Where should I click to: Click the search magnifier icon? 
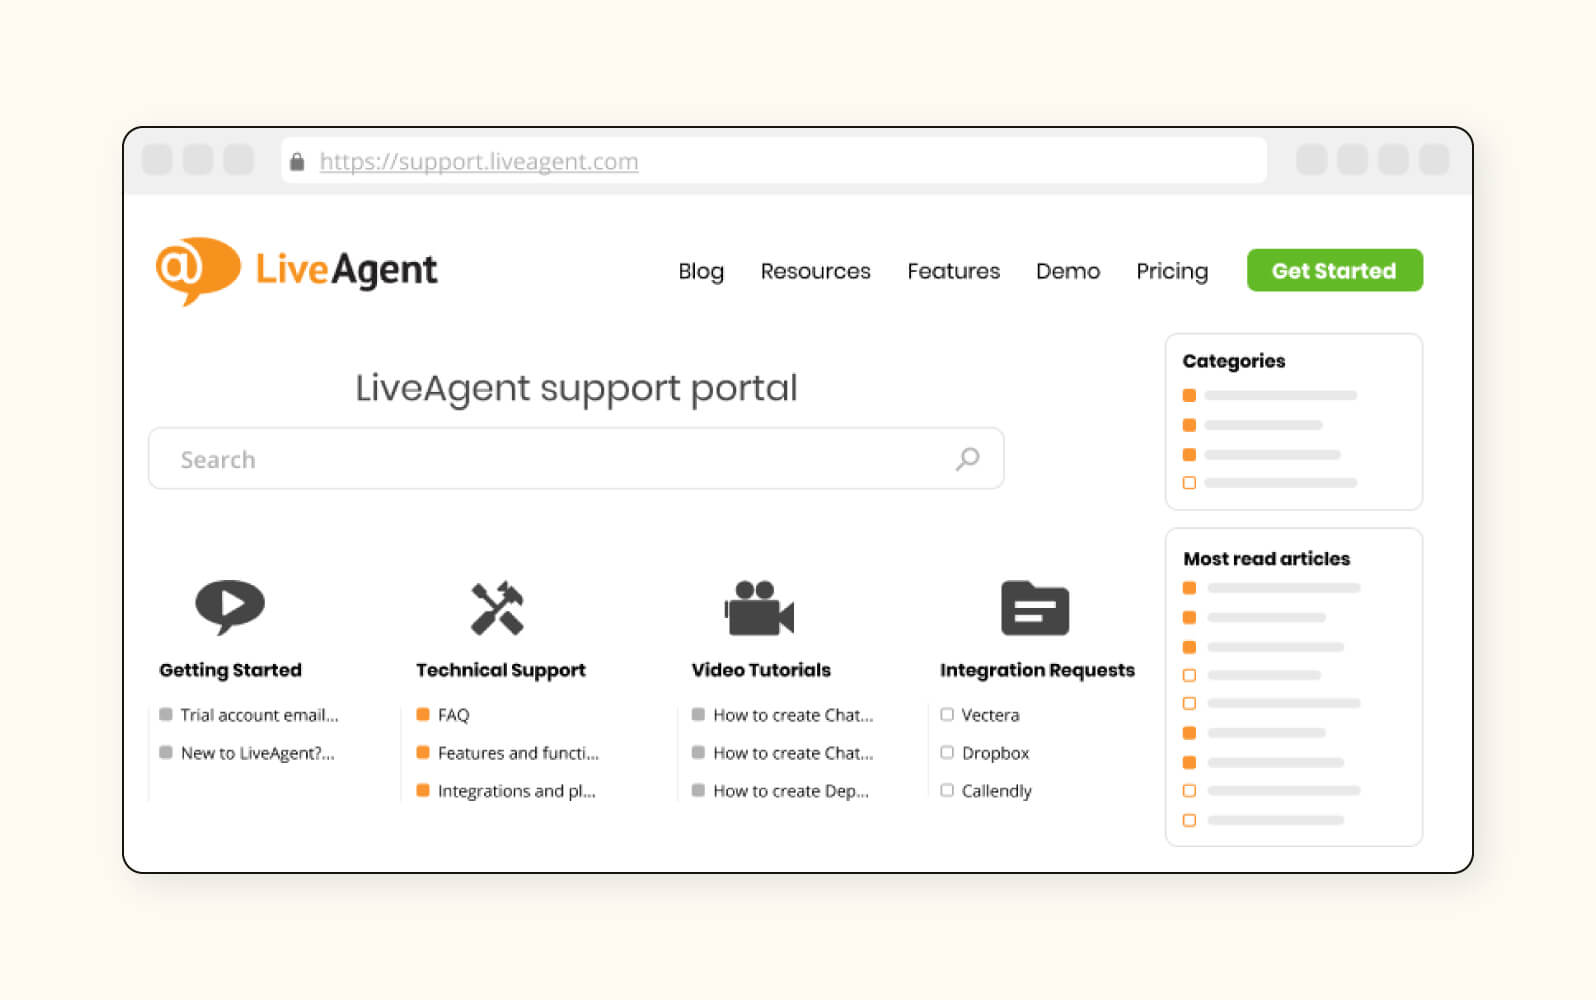(x=967, y=459)
